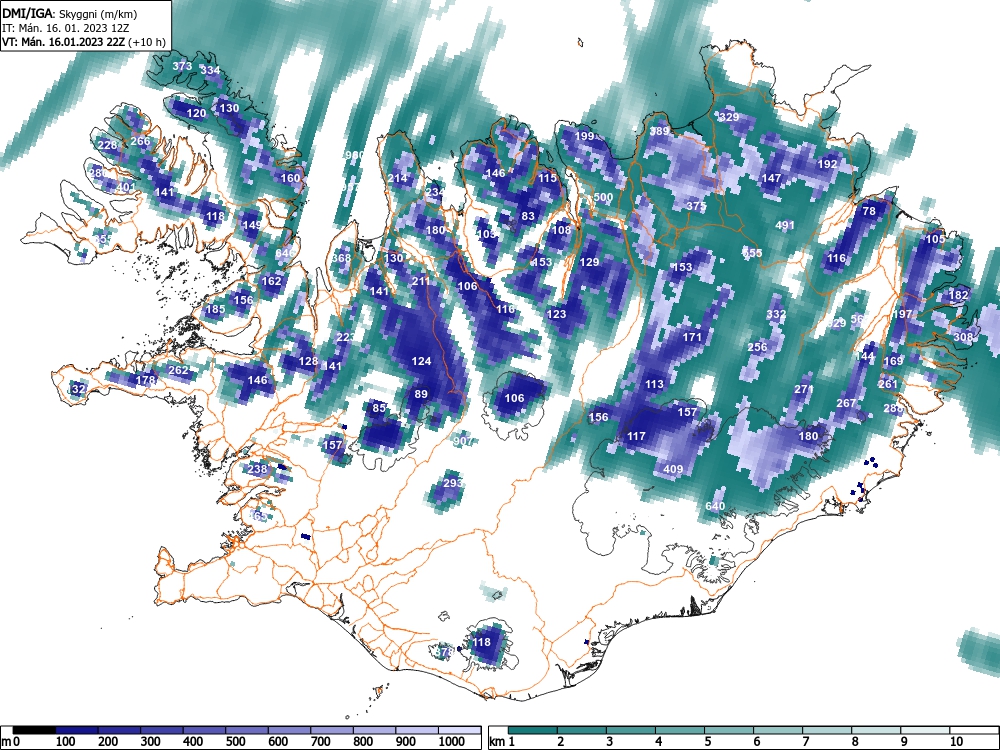Pick the 500–600 m legend swatch
This screenshot has height=750, width=1000.
(247, 731)
